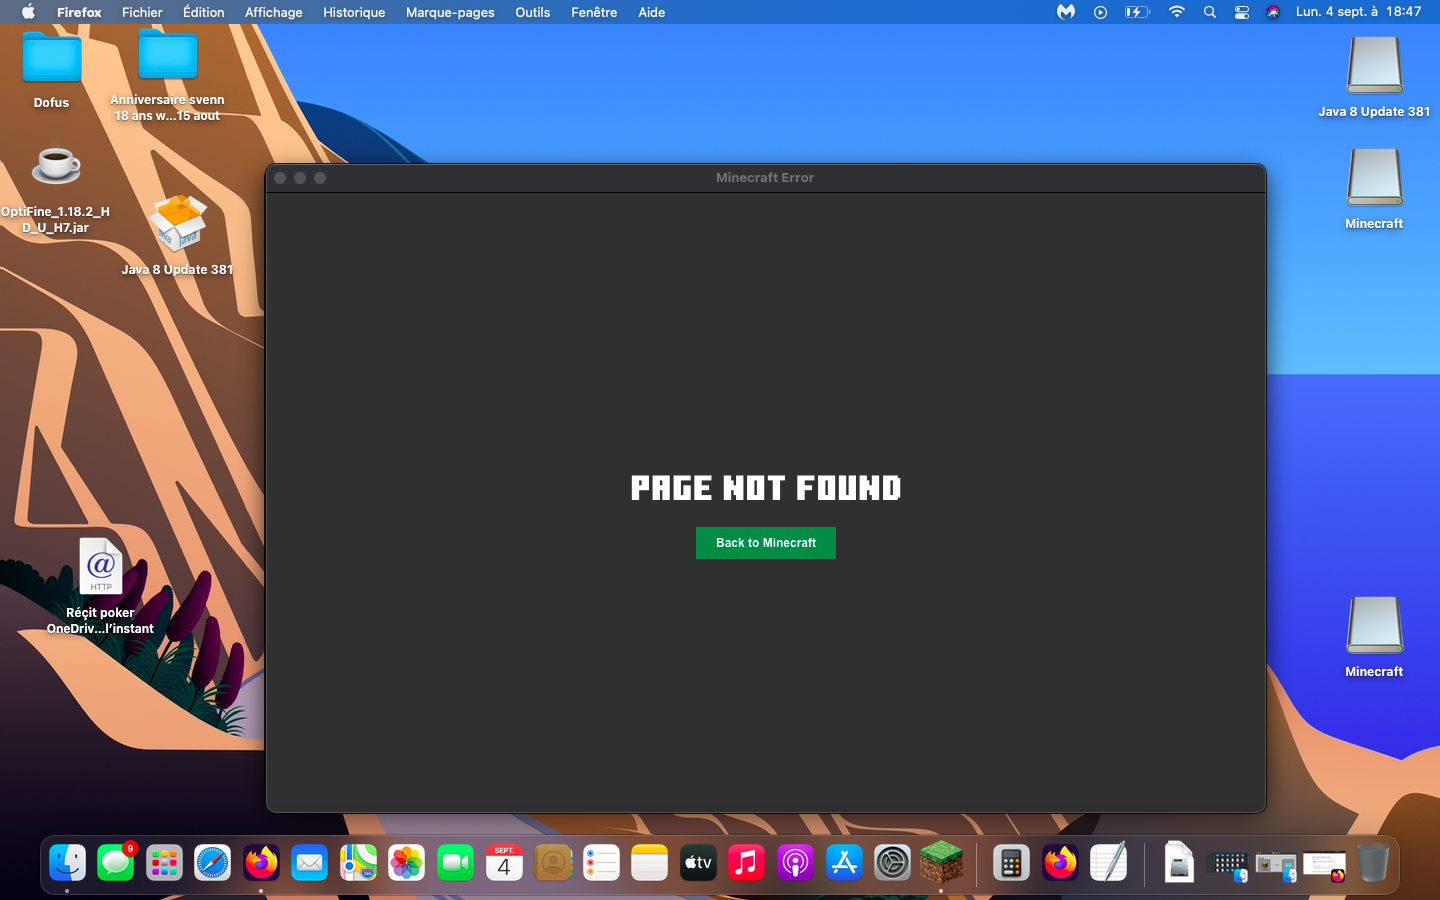
Task: Open the Aide menu
Action: point(651,12)
